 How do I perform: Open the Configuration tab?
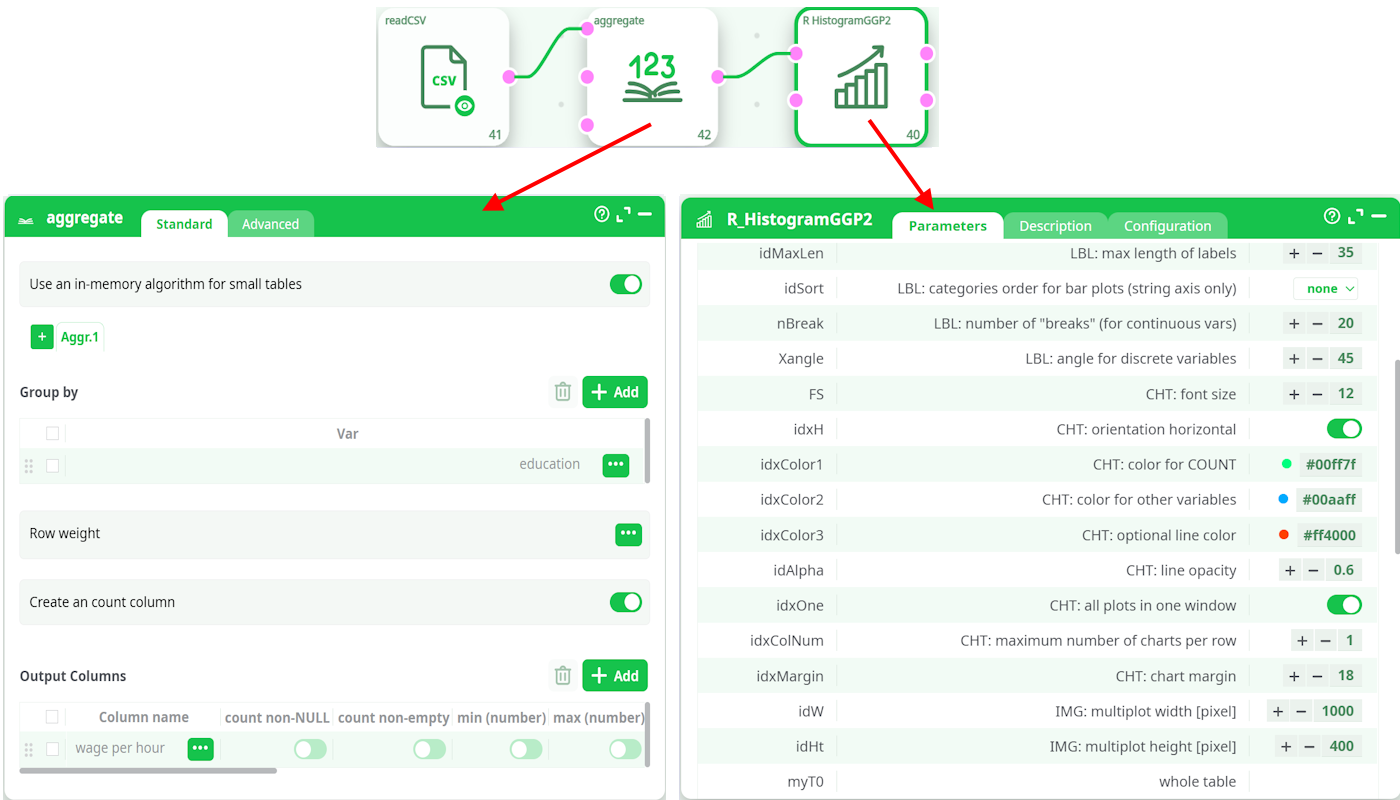(1167, 226)
